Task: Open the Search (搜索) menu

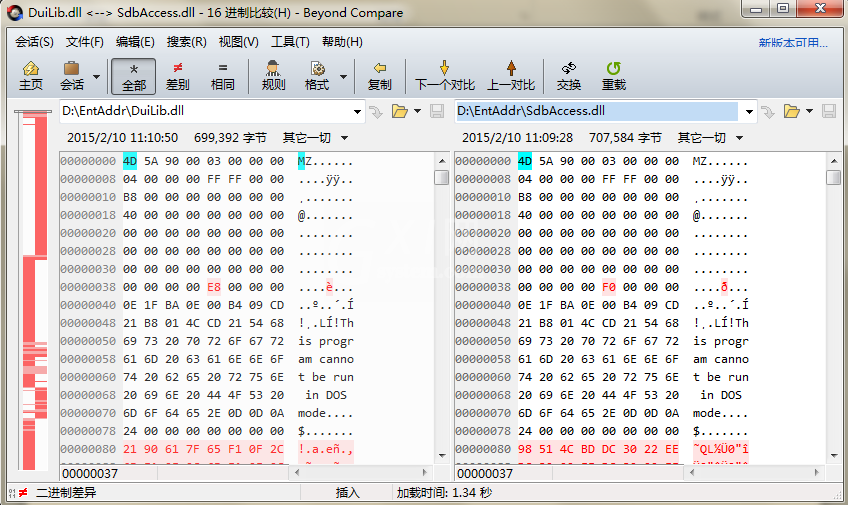Action: click(186, 42)
